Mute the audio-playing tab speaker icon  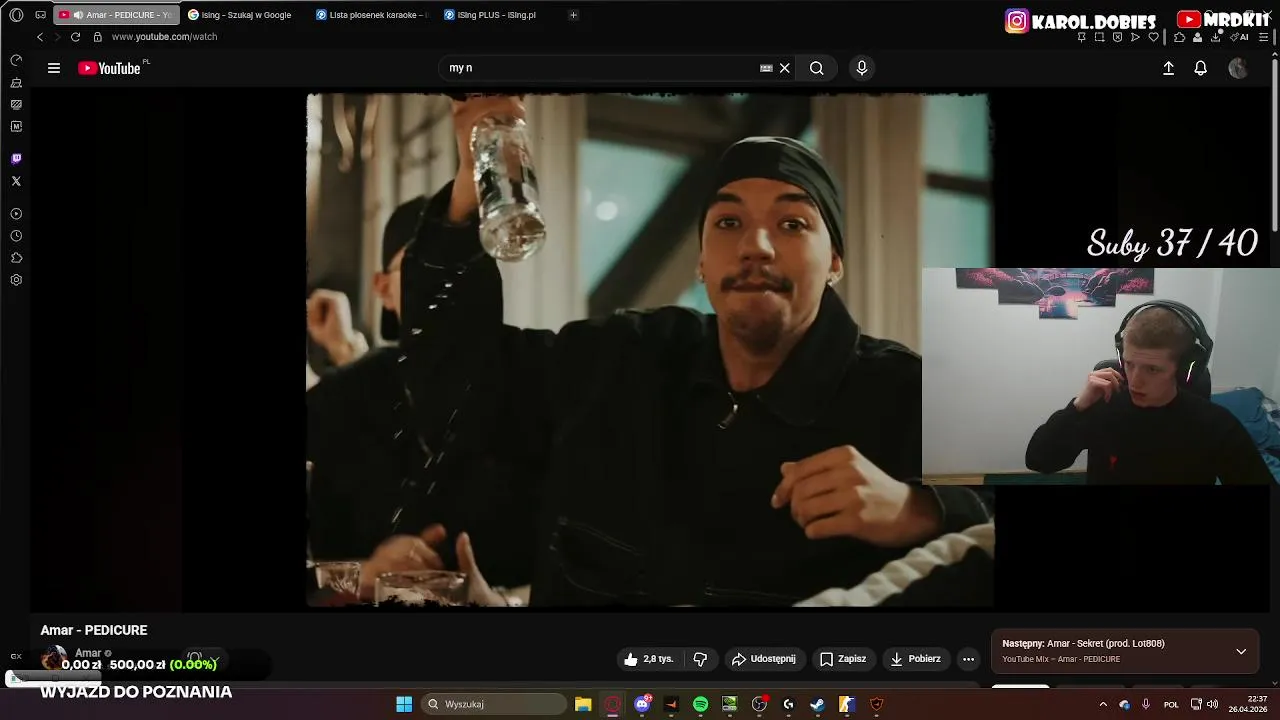point(78,15)
